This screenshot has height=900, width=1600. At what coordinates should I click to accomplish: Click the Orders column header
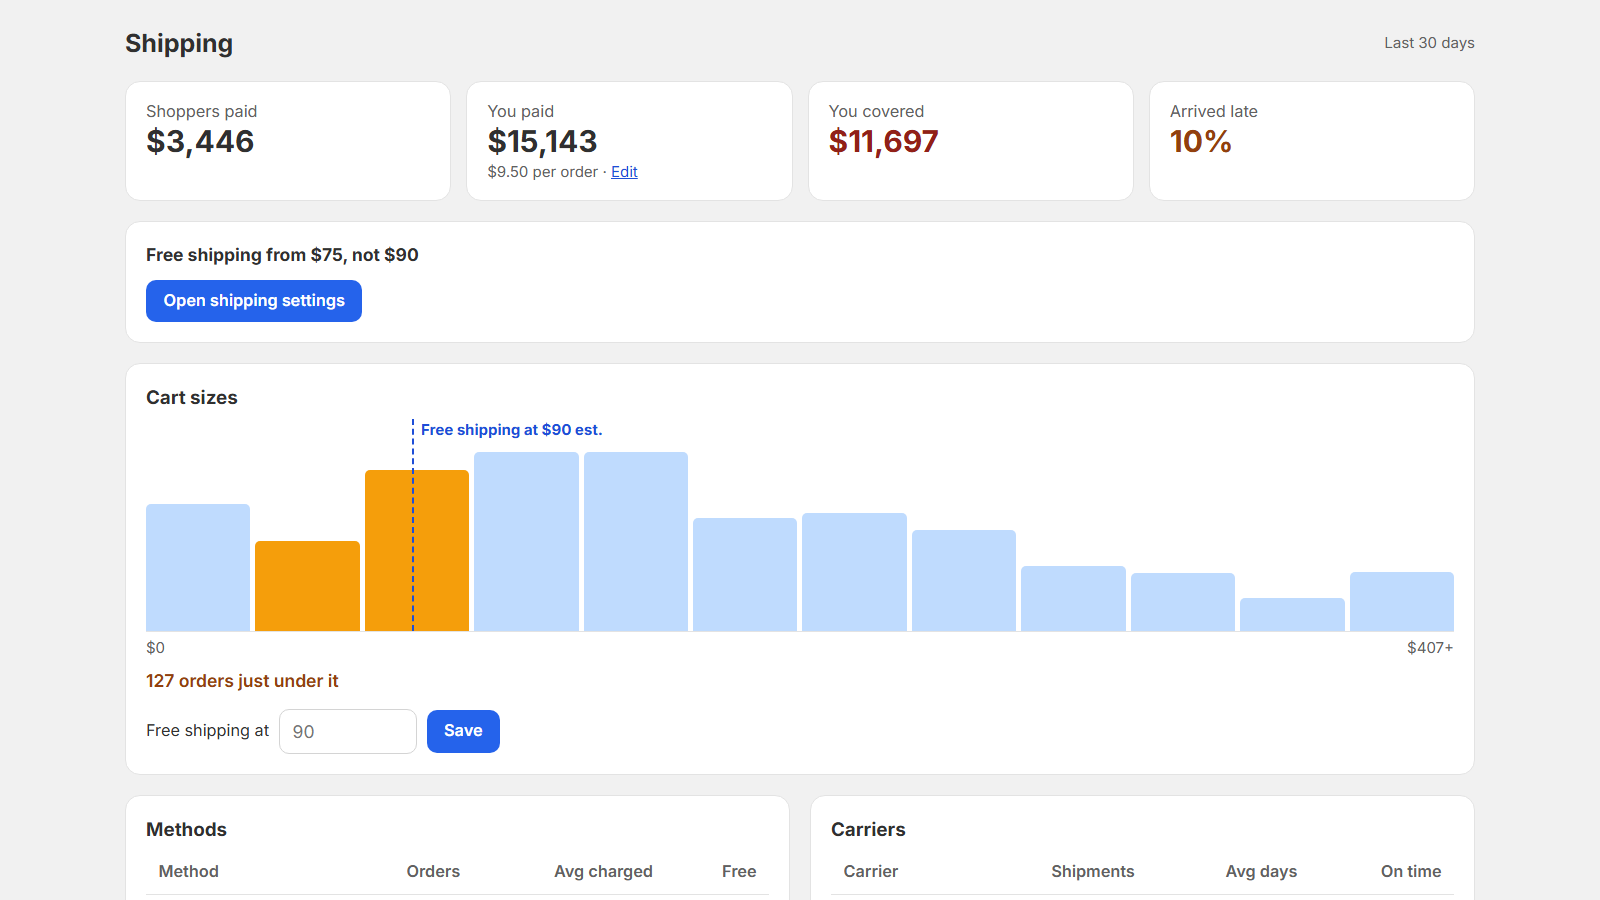[x=433, y=871]
